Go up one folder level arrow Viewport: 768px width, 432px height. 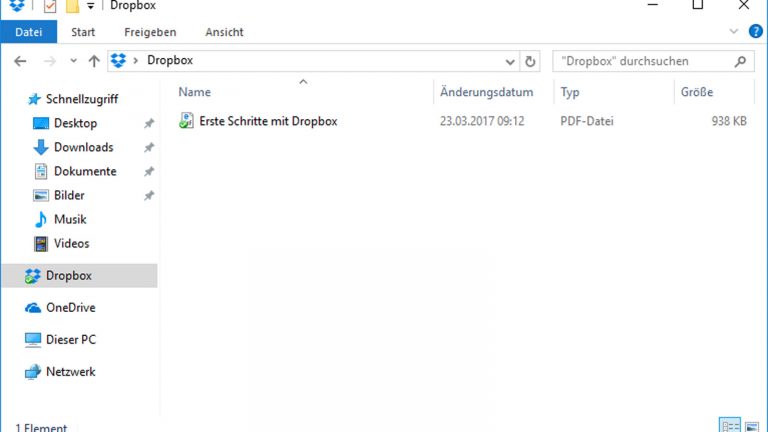[x=94, y=61]
